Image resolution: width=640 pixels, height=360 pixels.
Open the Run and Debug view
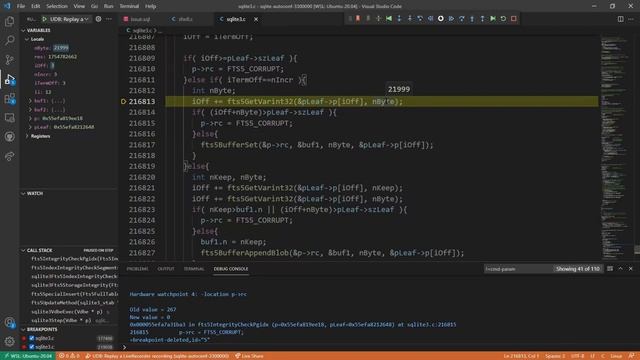point(9,79)
